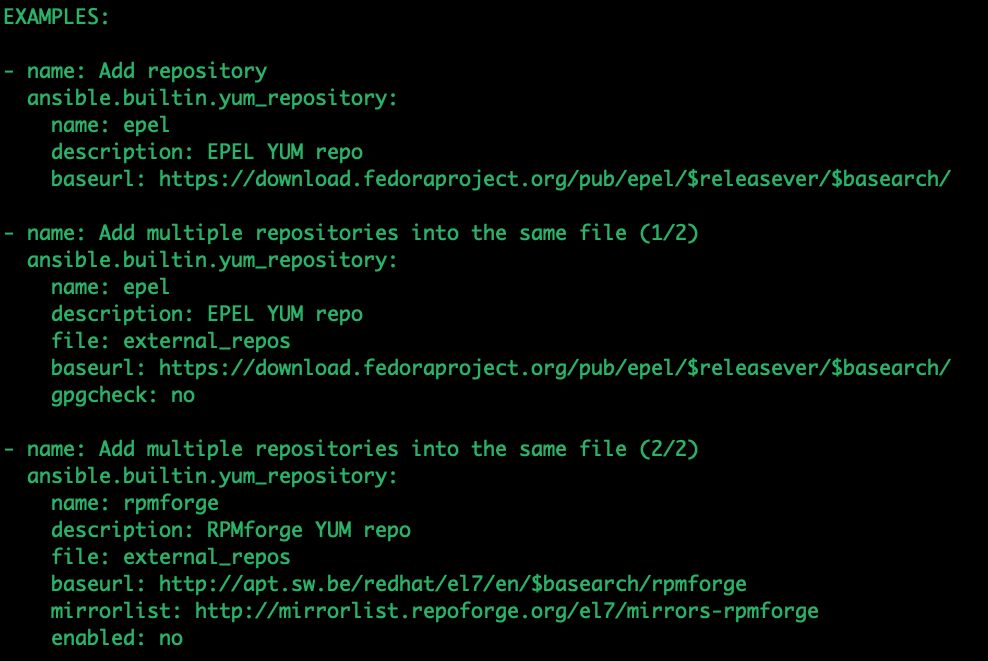Click the first 'description: EPEL YUM repo' line
988x661 pixels.
click(x=207, y=152)
